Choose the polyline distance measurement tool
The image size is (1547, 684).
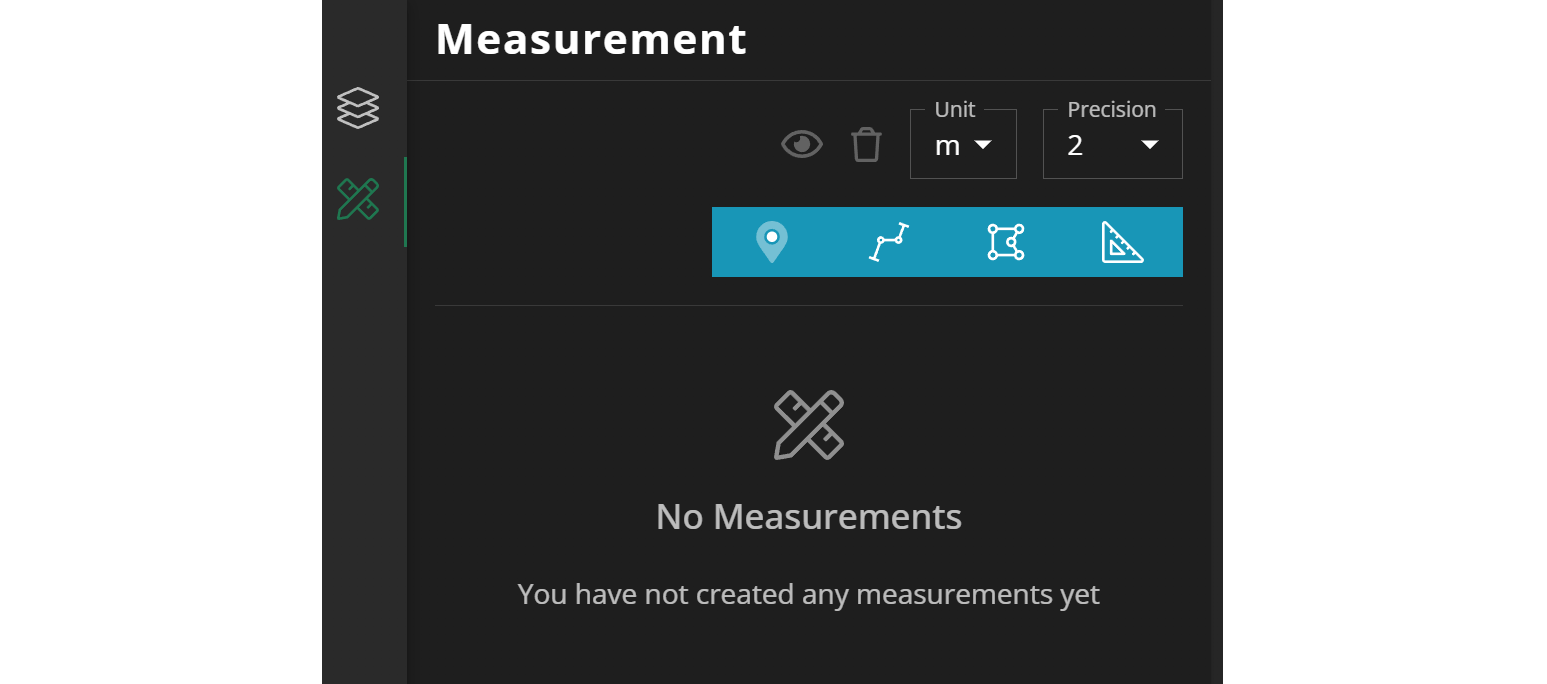click(x=889, y=242)
